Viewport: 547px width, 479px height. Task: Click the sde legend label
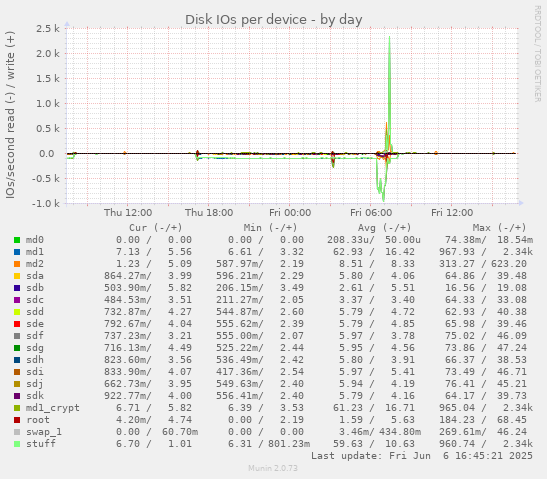point(35,323)
